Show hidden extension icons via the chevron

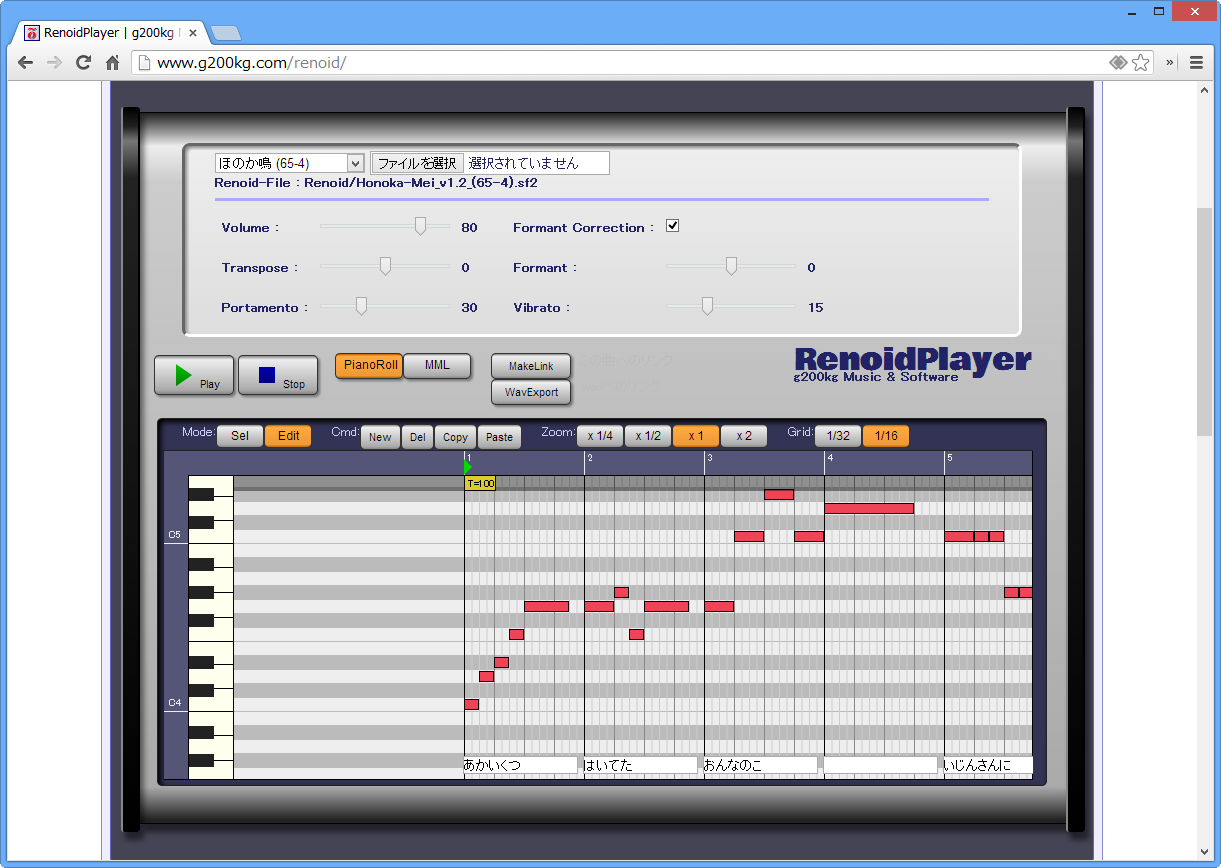[1170, 62]
